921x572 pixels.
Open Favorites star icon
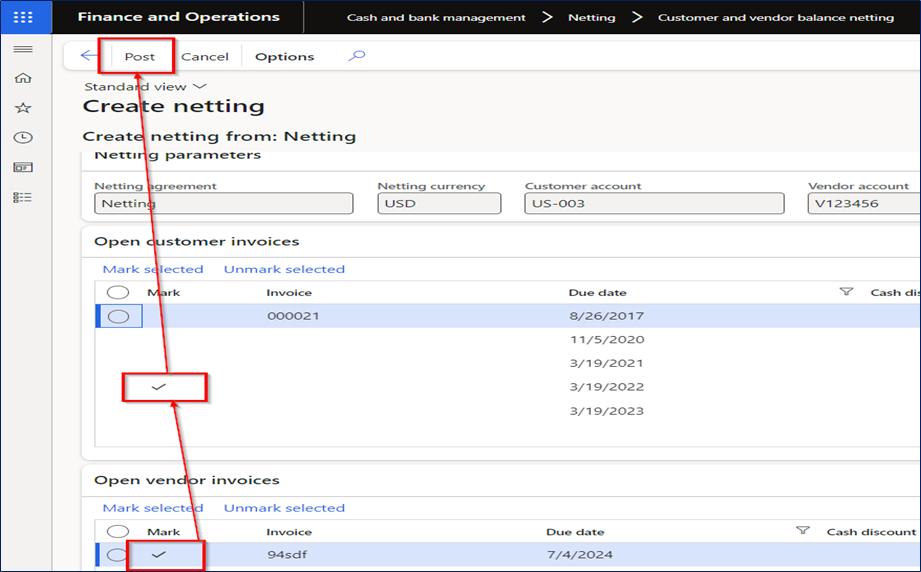(x=23, y=108)
